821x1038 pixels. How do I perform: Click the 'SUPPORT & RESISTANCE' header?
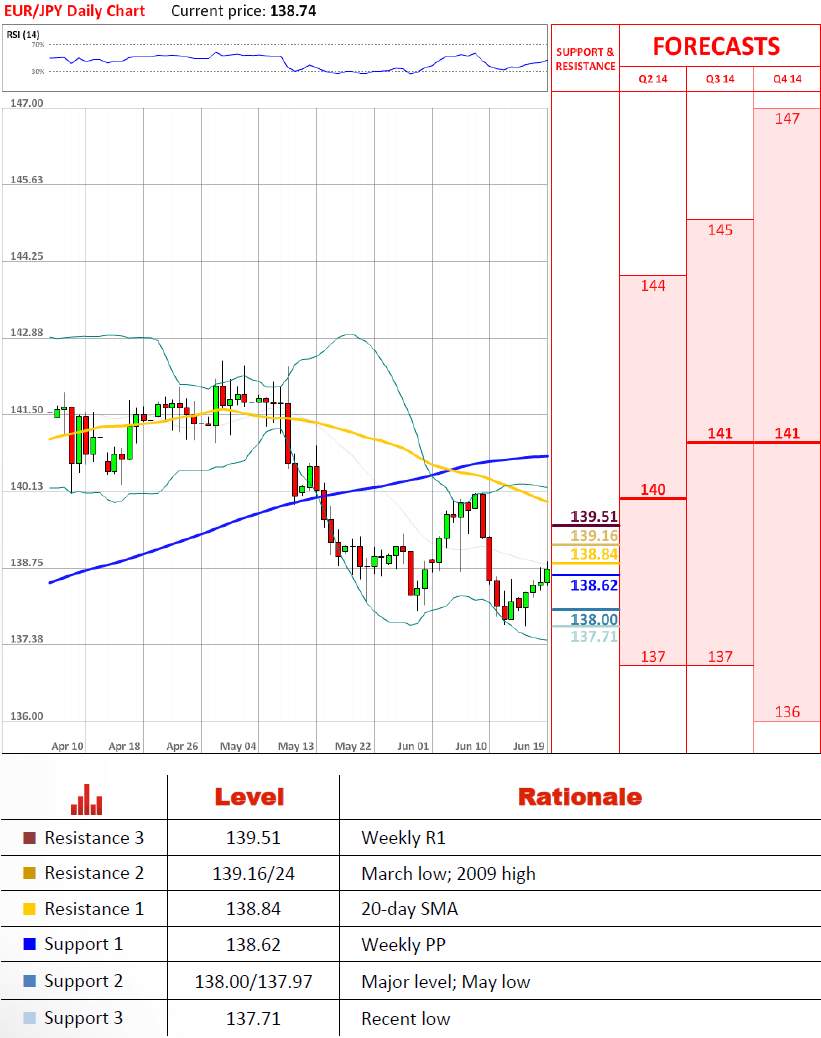[x=585, y=59]
